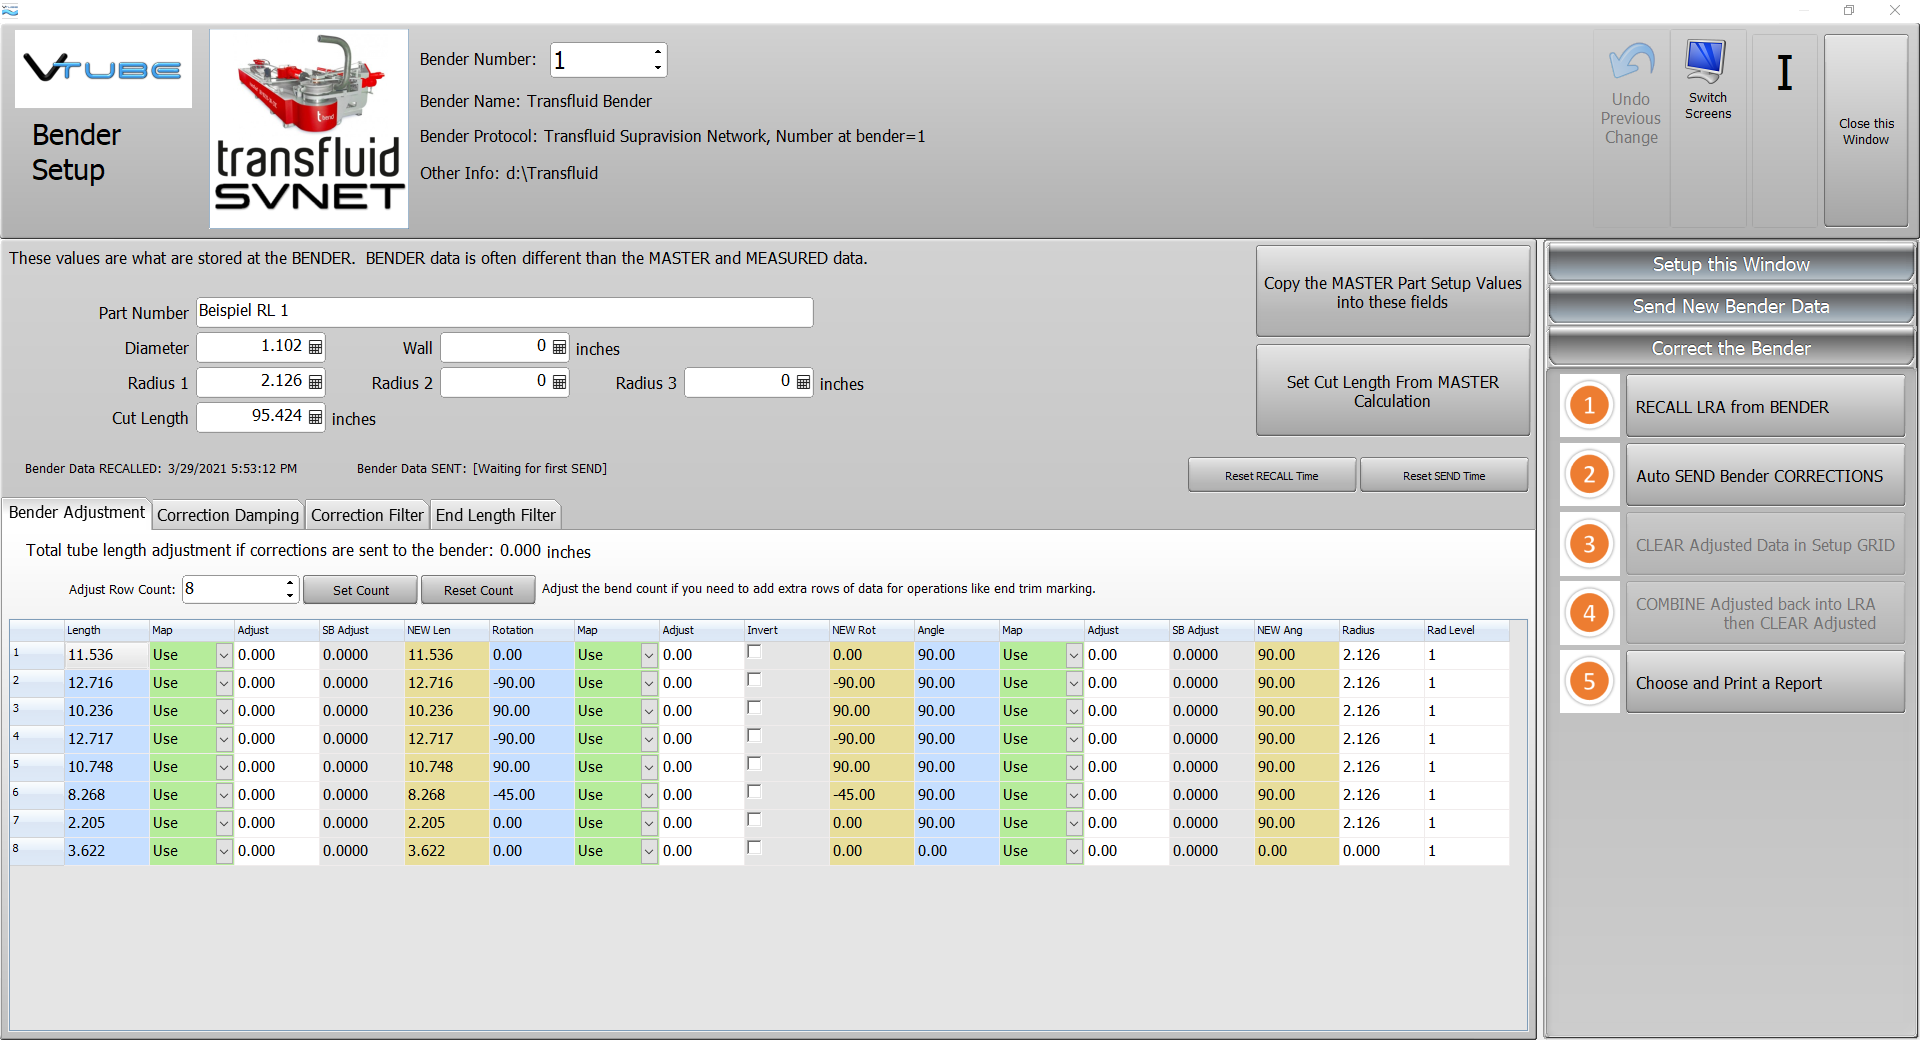Check the Invert checkbox in row 1

pos(755,653)
